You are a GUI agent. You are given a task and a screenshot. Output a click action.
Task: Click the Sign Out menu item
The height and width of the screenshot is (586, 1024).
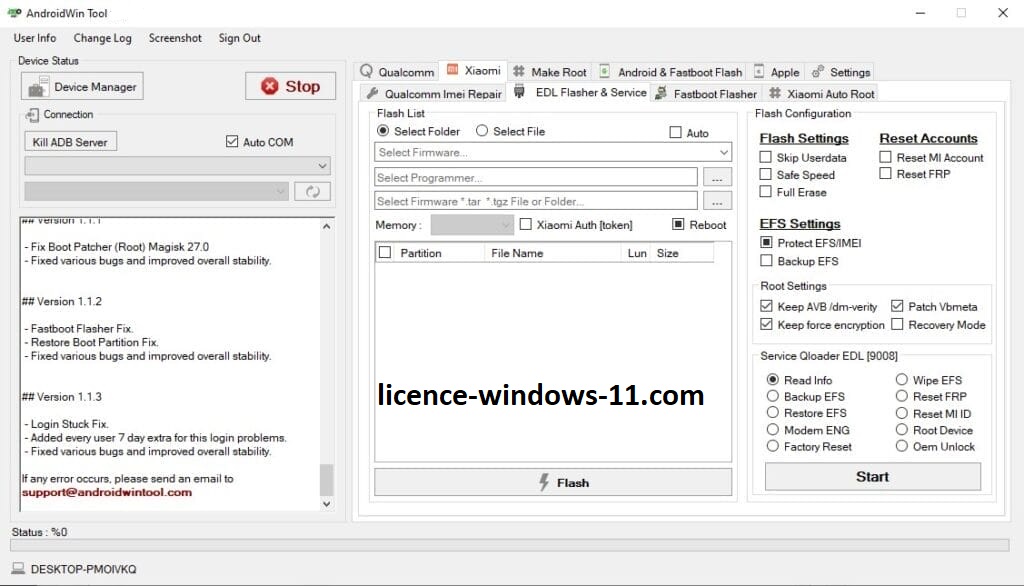239,38
